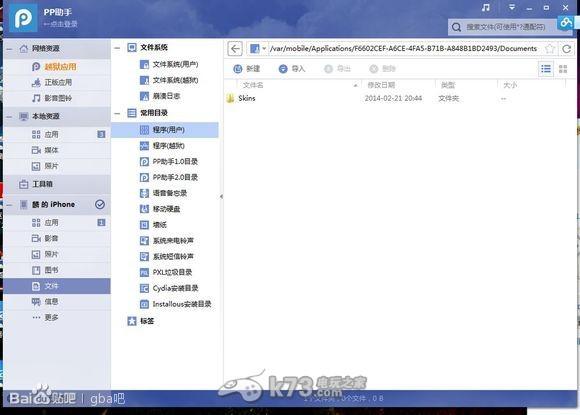Switch to list view
This screenshot has height=415, width=580.
click(x=546, y=69)
